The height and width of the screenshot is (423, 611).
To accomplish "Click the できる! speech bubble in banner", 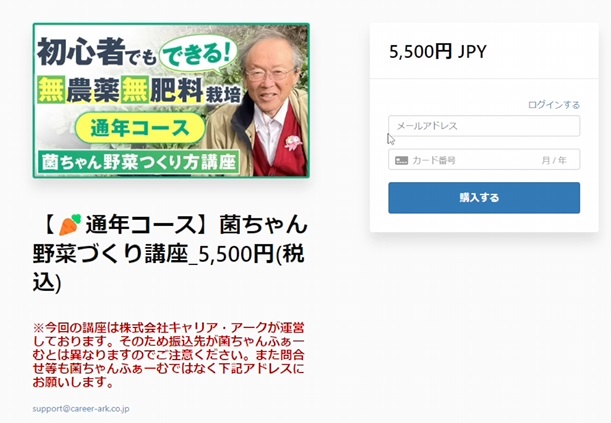I will point(199,54).
